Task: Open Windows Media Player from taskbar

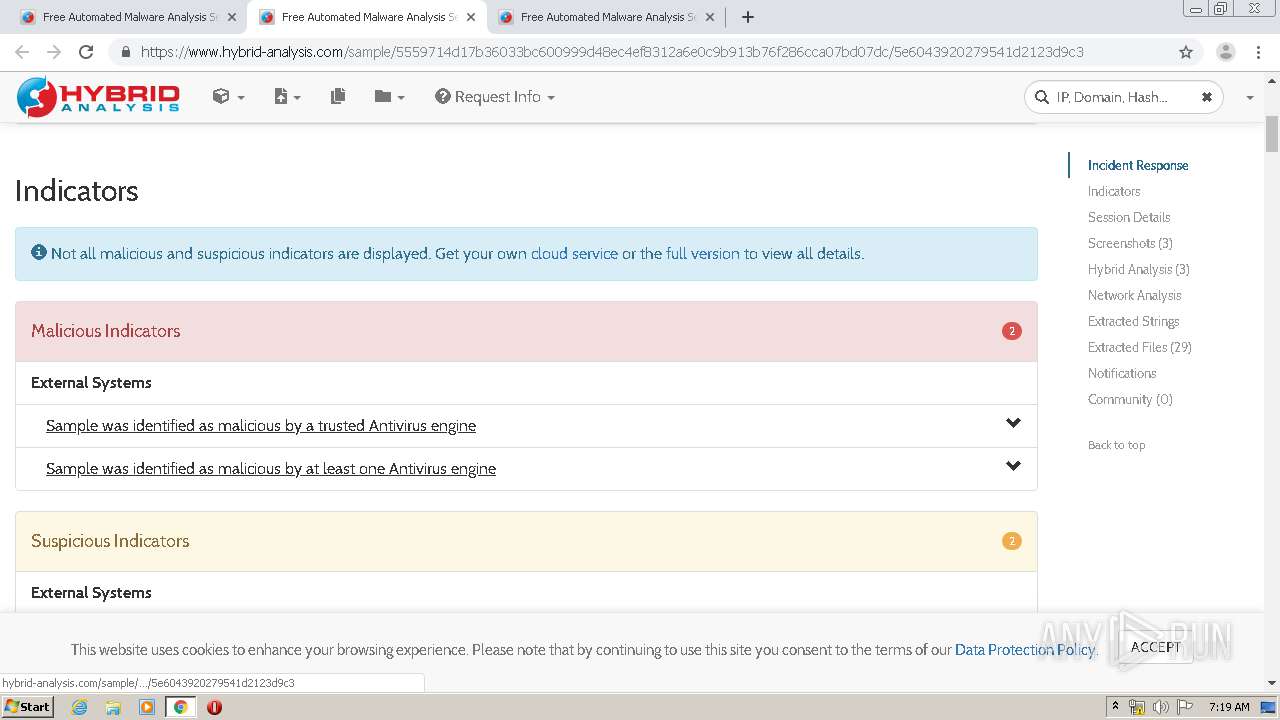Action: pos(147,707)
